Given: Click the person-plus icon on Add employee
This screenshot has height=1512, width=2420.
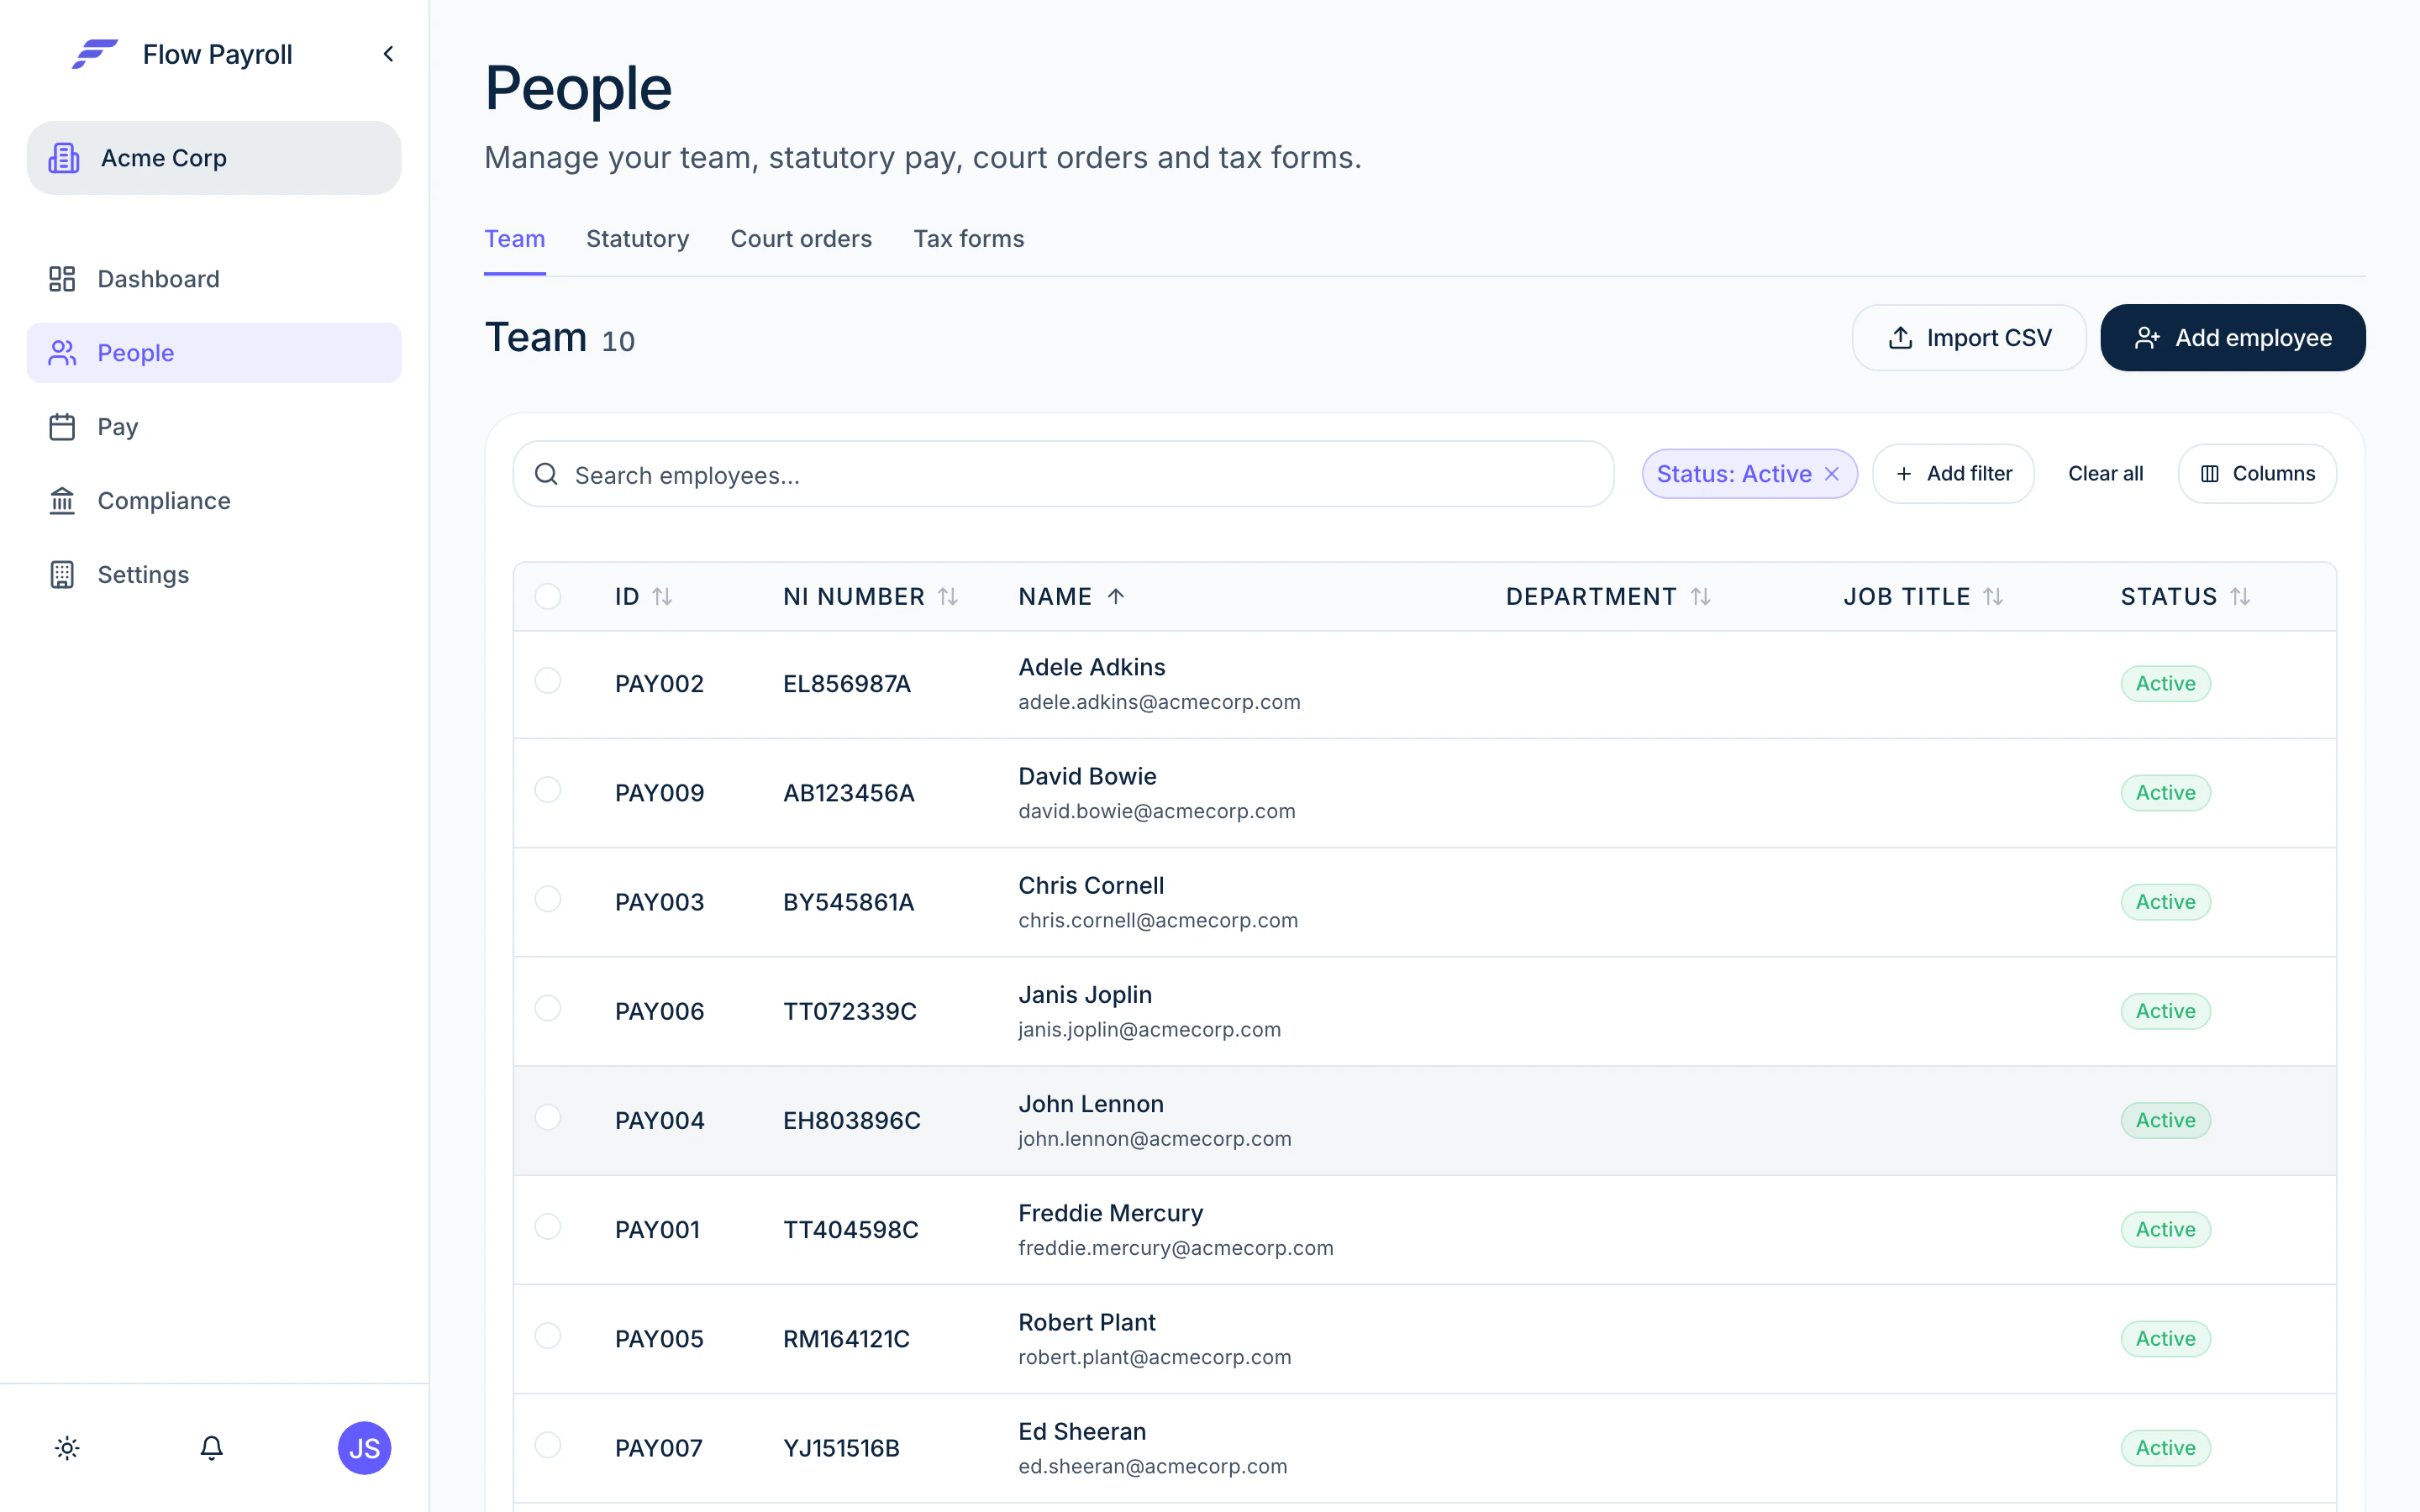Looking at the screenshot, I should (x=2148, y=338).
